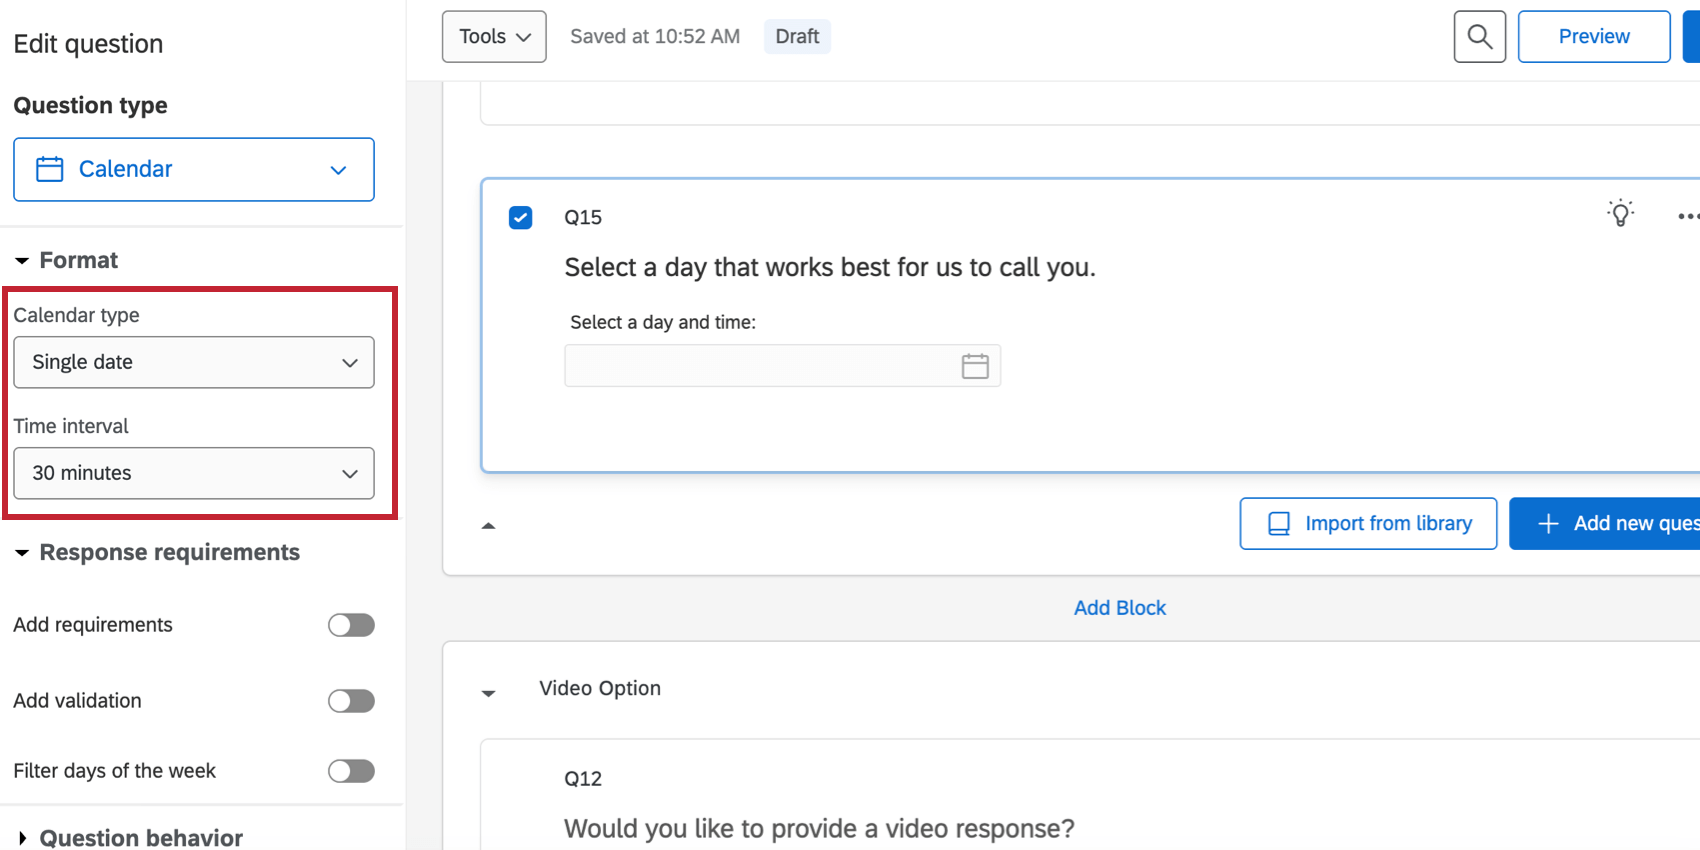Image resolution: width=1700 pixels, height=850 pixels.
Task: Collapse the Q15 question using the up arrow
Action: pyautogui.click(x=488, y=524)
